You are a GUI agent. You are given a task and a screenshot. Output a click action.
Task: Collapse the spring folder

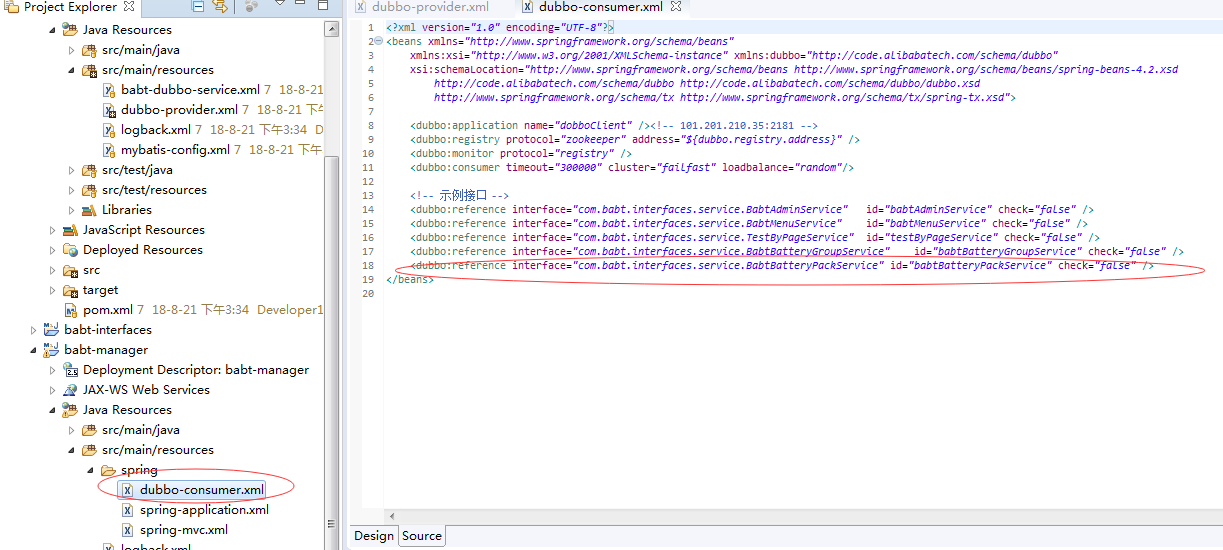(x=91, y=470)
